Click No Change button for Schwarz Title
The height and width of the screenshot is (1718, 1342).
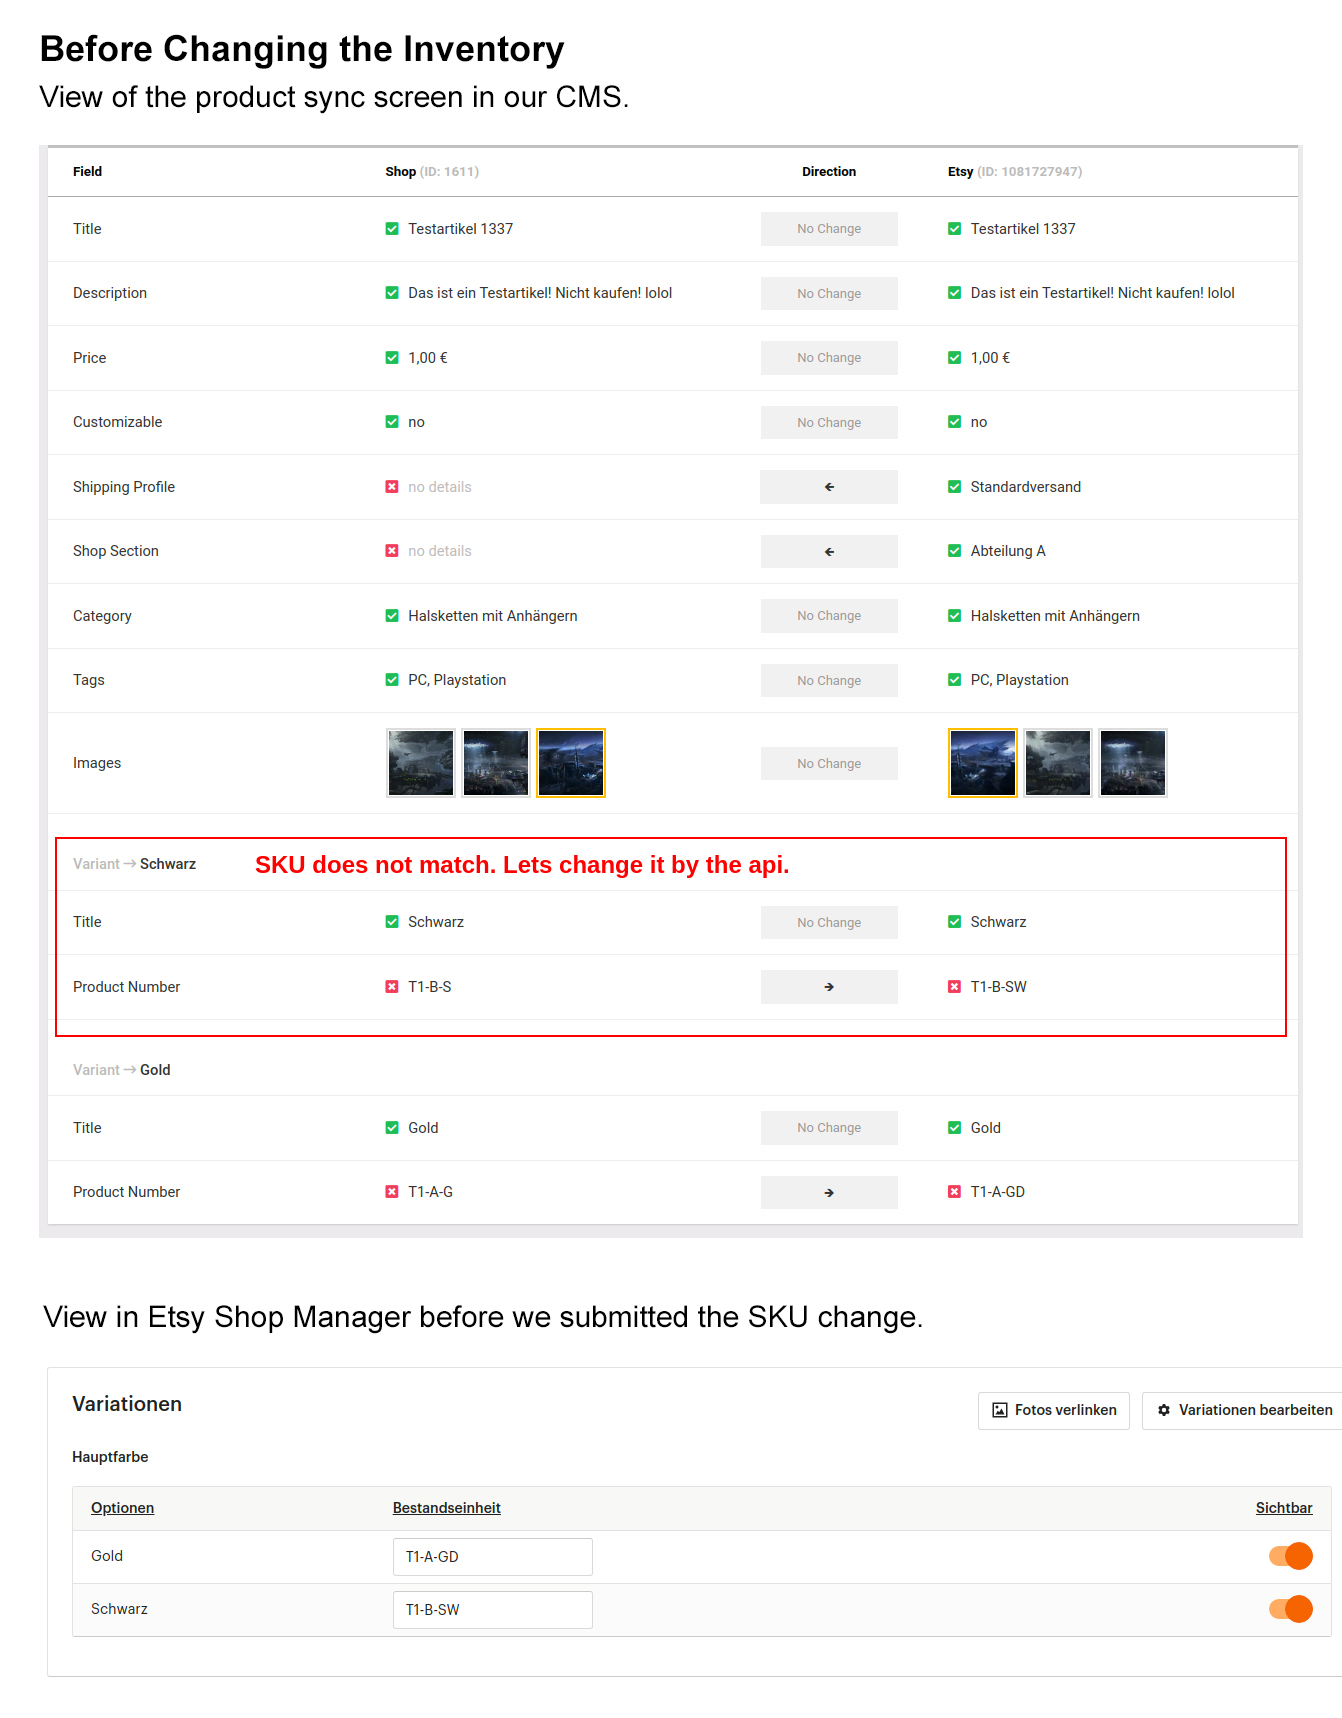(x=829, y=922)
